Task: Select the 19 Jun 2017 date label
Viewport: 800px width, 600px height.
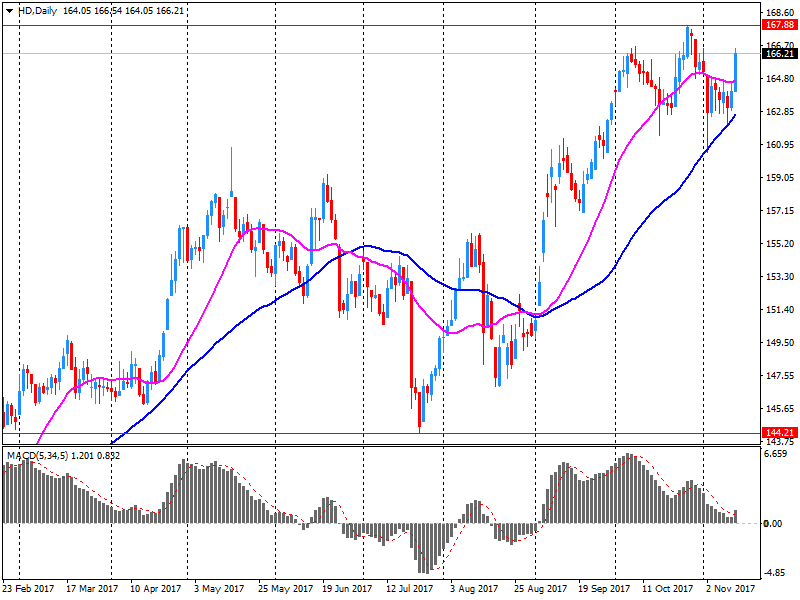Action: click(347, 588)
